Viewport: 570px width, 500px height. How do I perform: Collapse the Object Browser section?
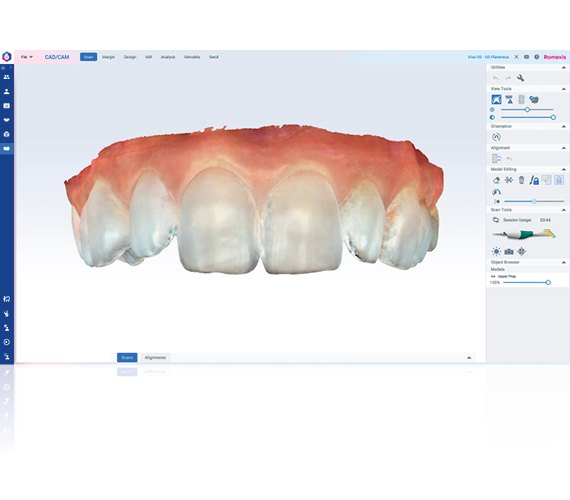(564, 262)
